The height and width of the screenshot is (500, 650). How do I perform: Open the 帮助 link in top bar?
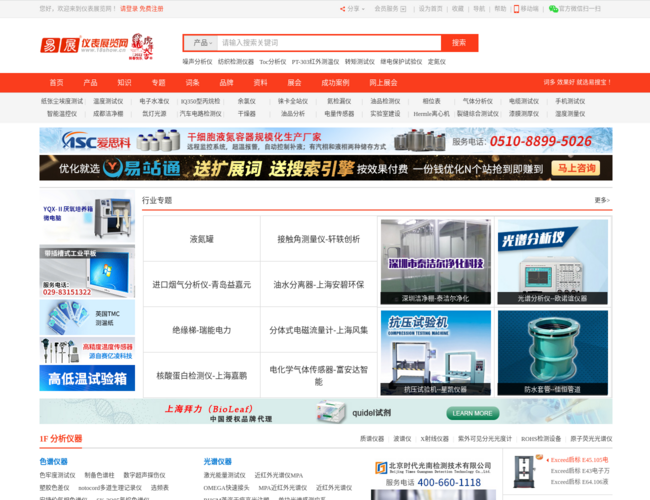tap(500, 9)
